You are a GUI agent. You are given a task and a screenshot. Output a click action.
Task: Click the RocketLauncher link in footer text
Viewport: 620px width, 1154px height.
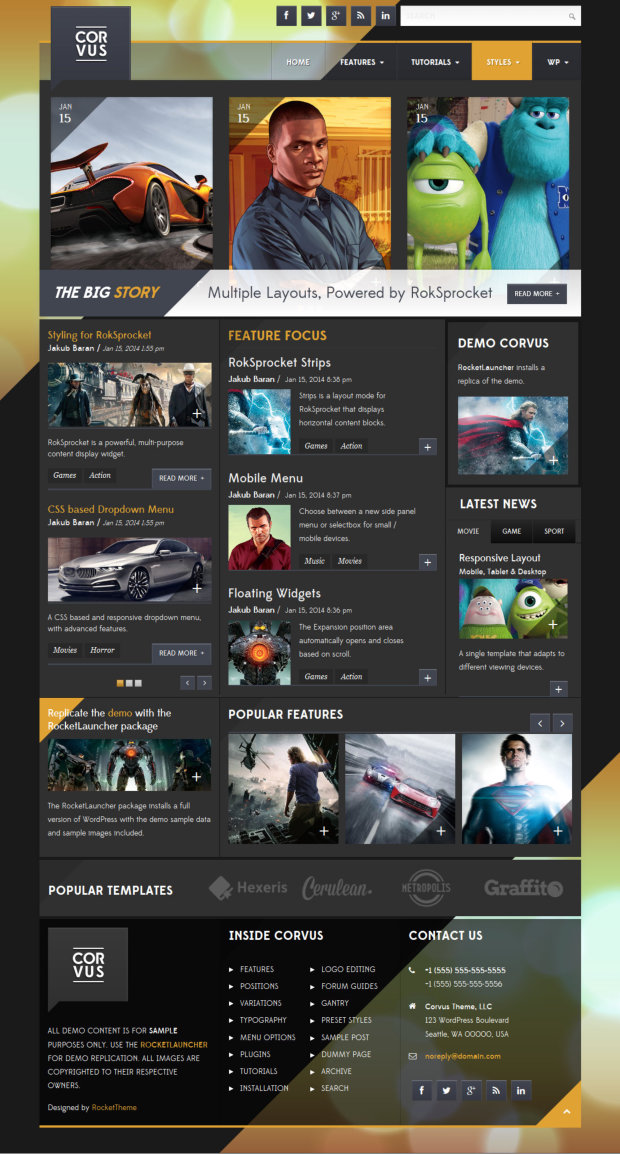click(174, 1044)
